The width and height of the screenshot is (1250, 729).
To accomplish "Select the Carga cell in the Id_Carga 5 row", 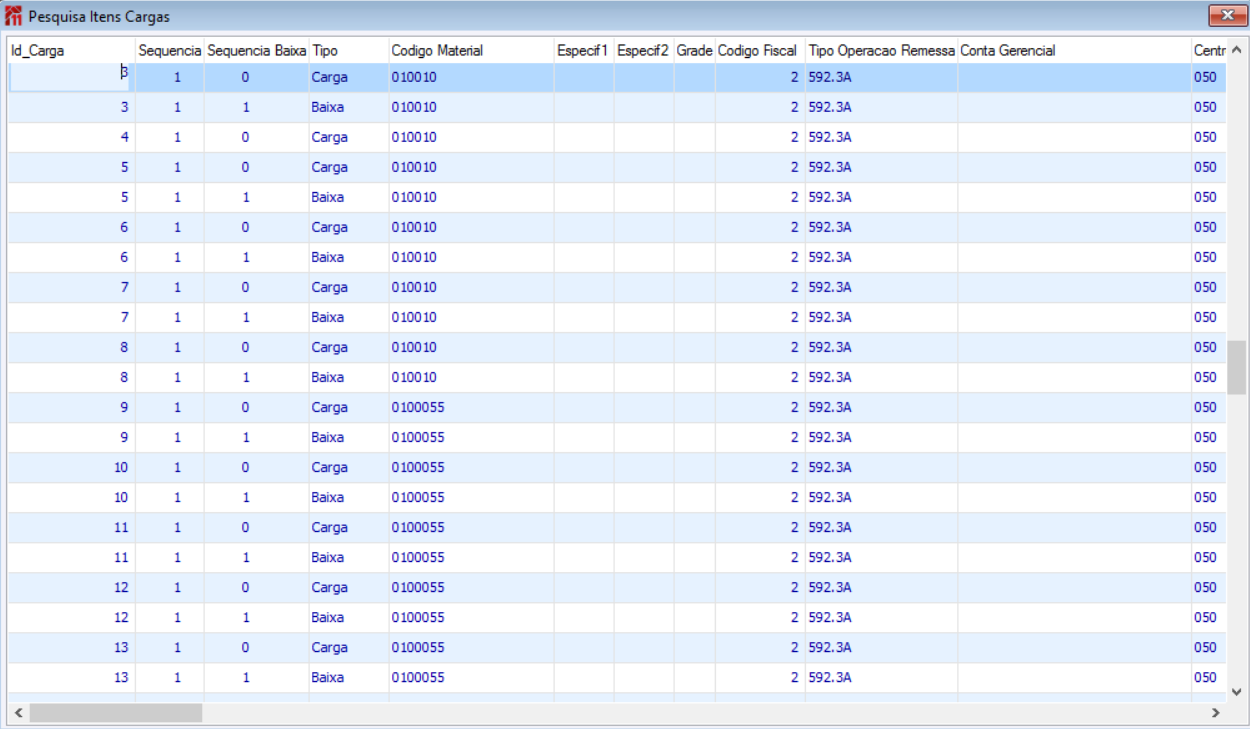I will (x=349, y=167).
